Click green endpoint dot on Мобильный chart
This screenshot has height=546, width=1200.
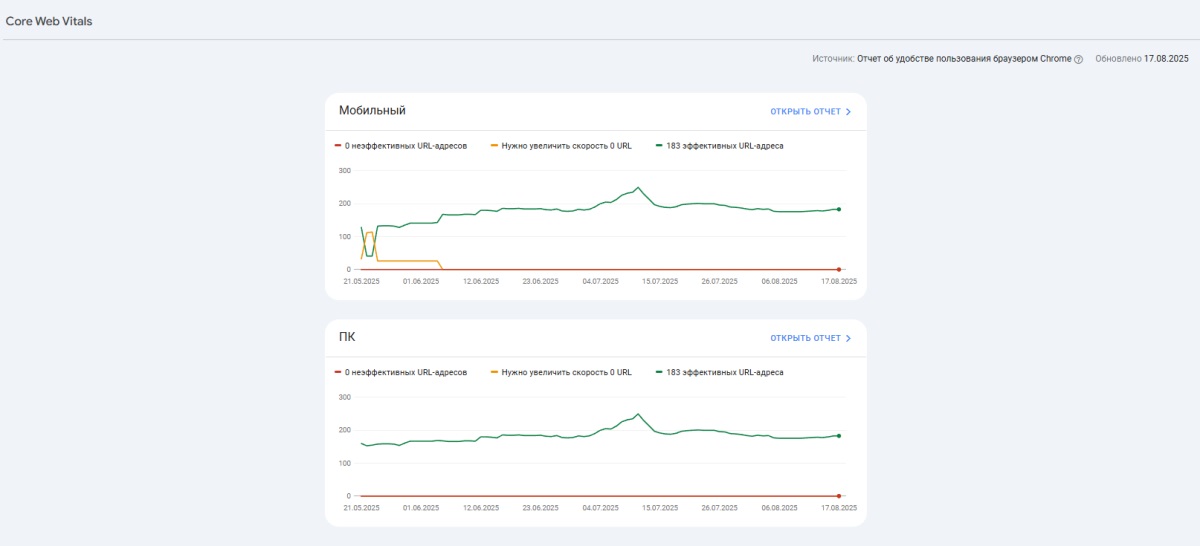tap(839, 209)
